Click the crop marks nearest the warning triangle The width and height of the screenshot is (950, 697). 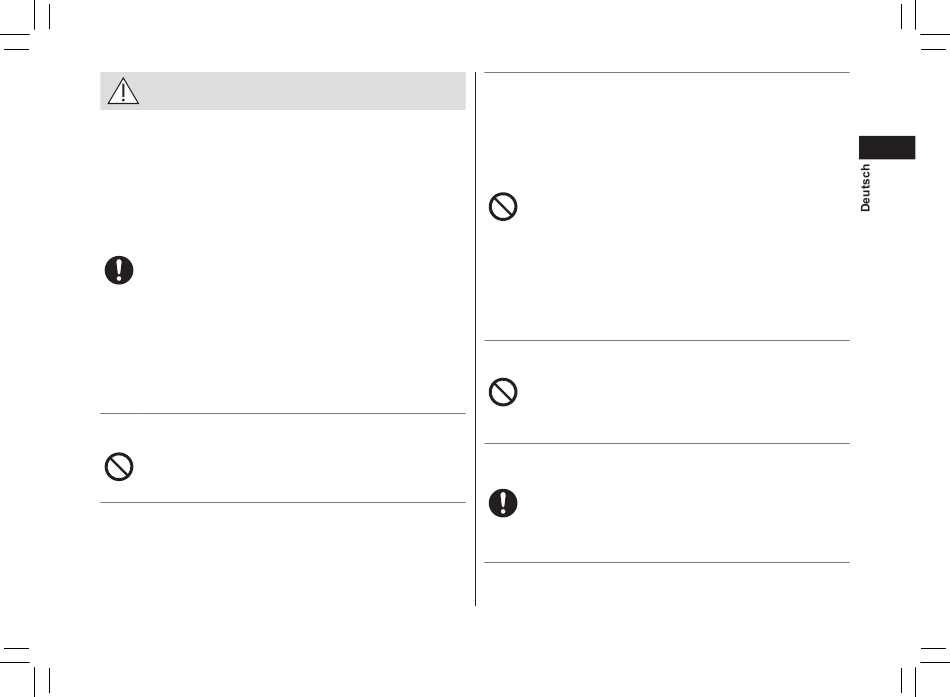[x=25, y=25]
